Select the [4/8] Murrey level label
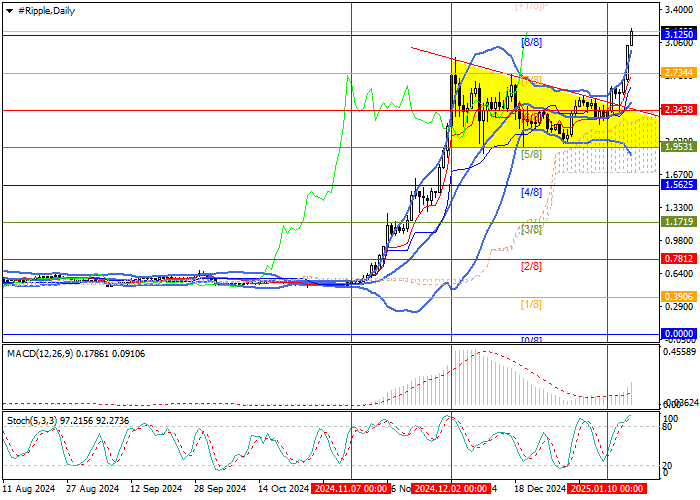Viewport: 700px width, 500px height. [531, 192]
